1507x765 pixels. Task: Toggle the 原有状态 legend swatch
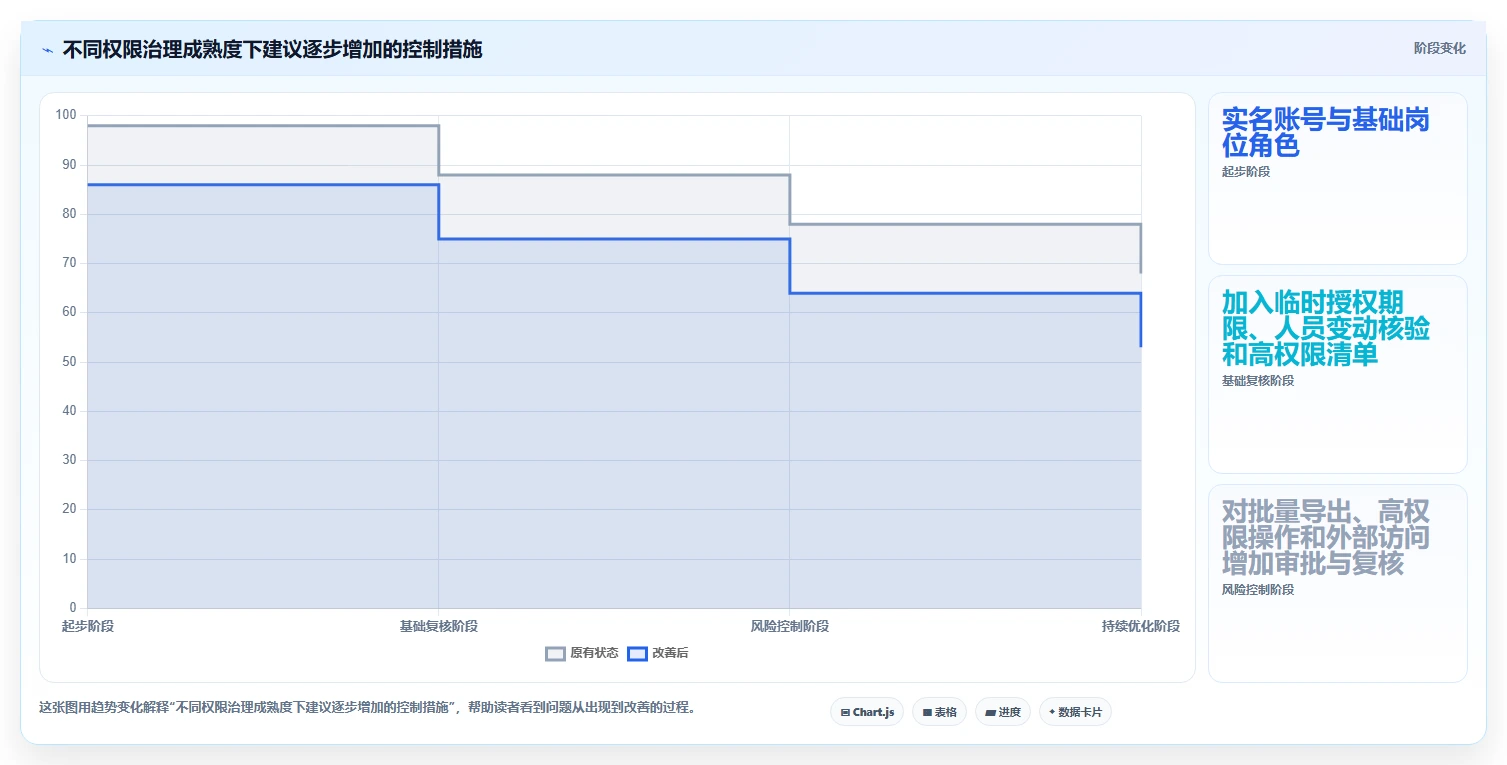pos(555,654)
